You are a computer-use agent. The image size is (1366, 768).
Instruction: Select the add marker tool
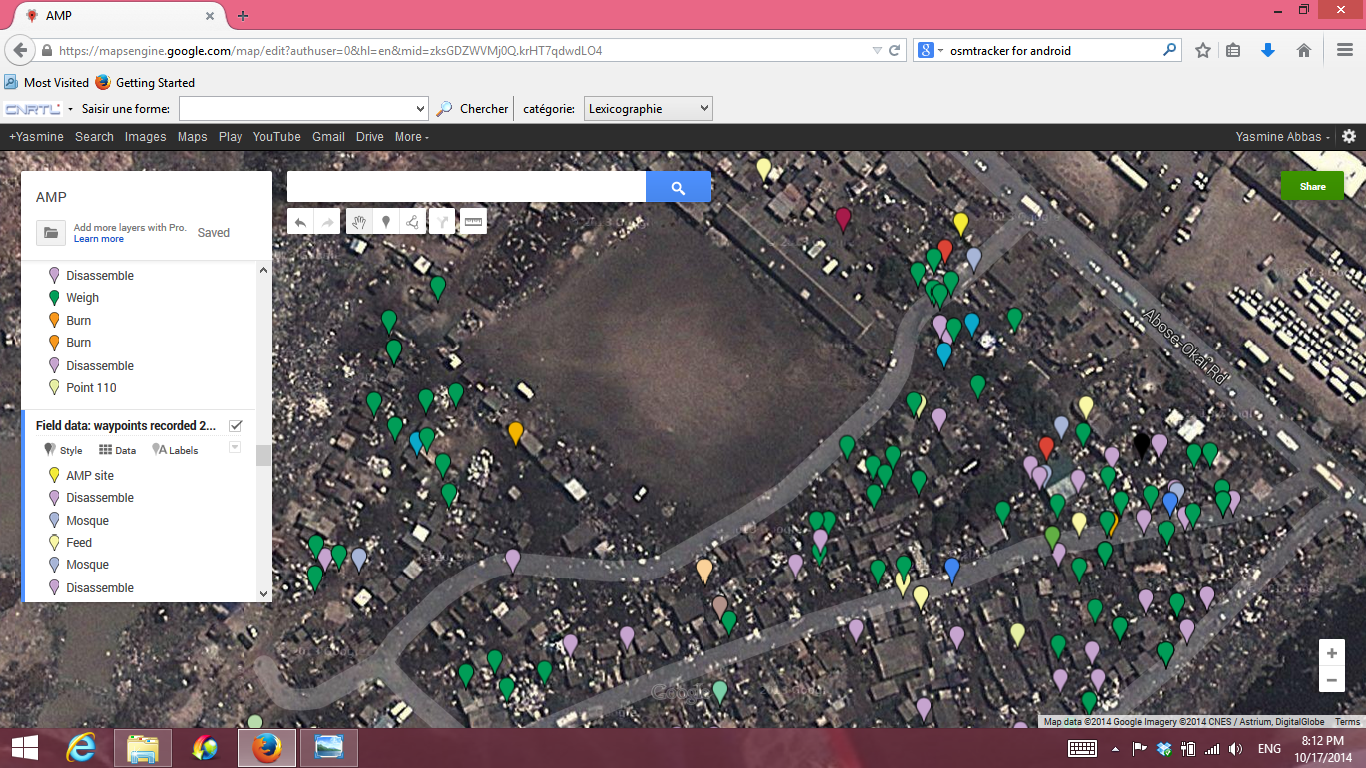click(x=386, y=222)
